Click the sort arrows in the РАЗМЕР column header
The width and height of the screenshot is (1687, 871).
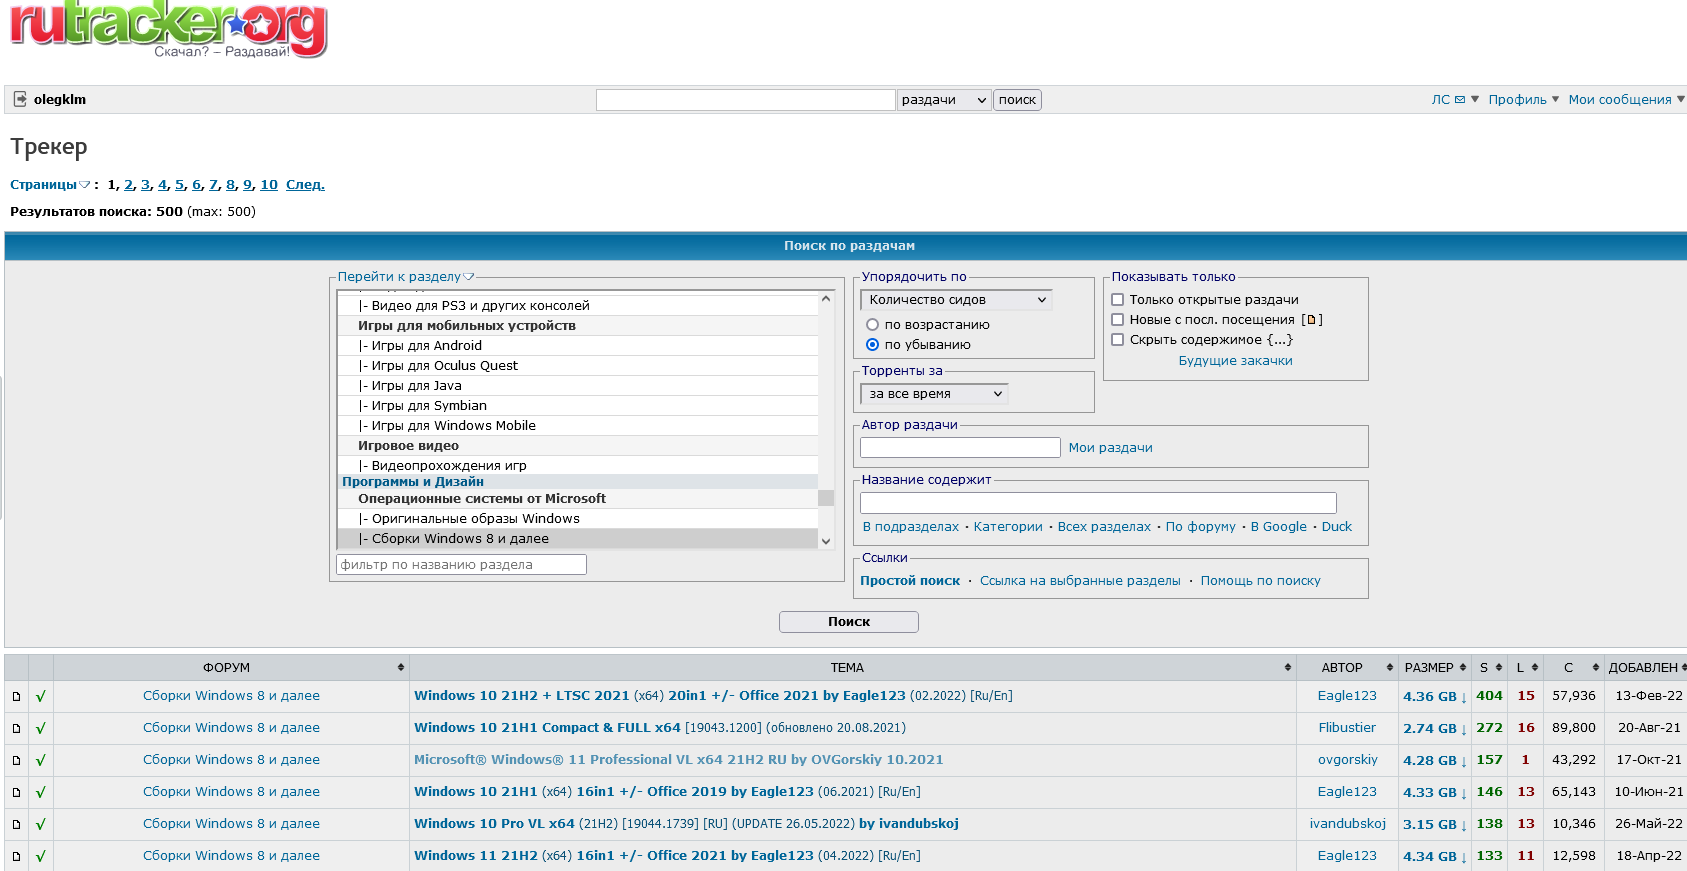pos(1463,667)
